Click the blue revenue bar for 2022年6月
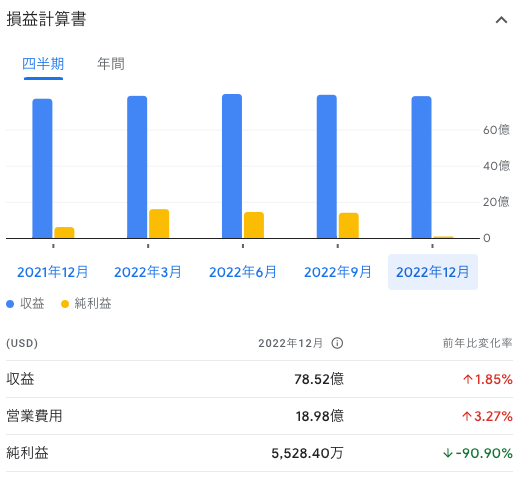Viewport: 524px width, 477px height. [x=232, y=166]
